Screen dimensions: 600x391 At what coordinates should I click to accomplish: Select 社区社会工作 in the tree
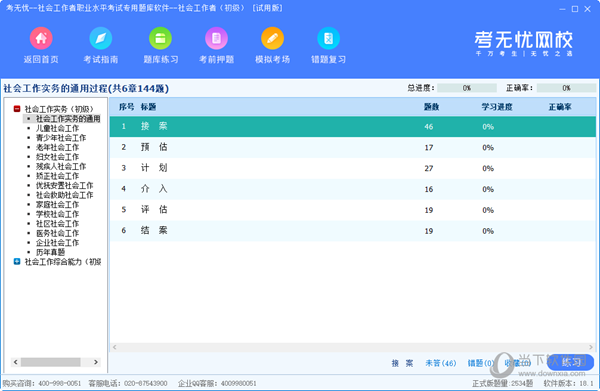click(x=57, y=224)
